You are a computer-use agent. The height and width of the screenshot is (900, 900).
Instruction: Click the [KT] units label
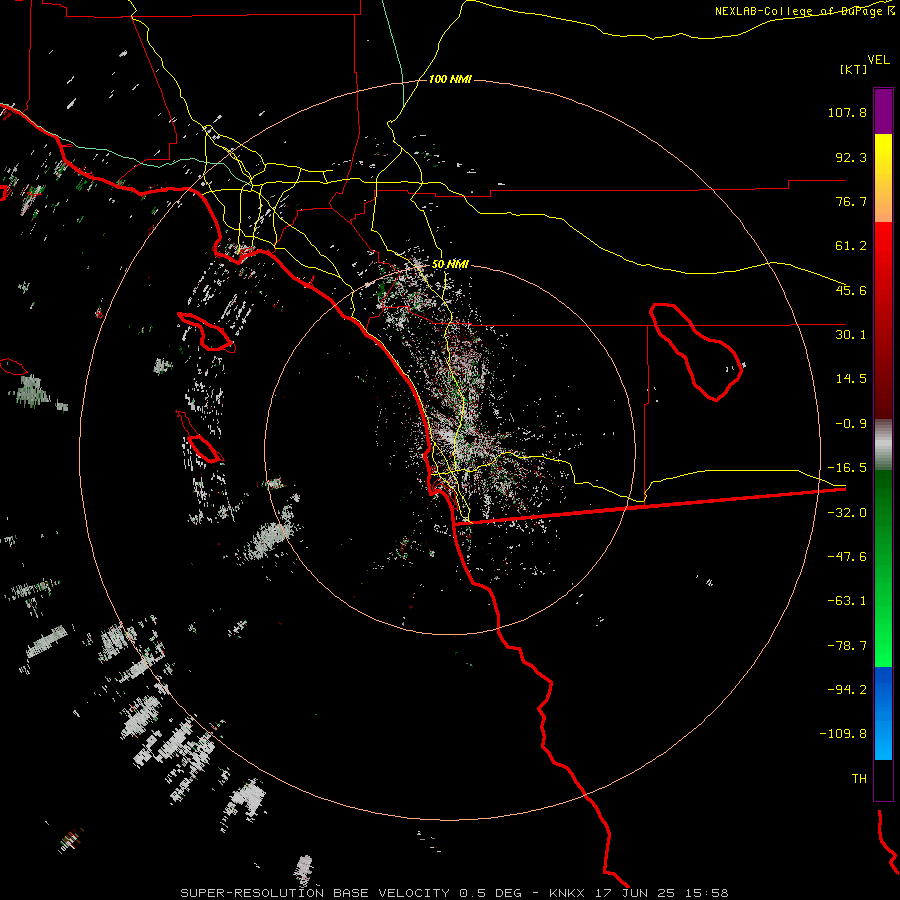tap(854, 69)
